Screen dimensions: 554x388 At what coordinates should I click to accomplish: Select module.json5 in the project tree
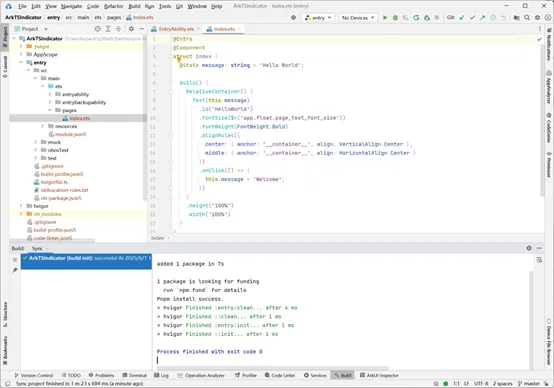tap(71, 134)
